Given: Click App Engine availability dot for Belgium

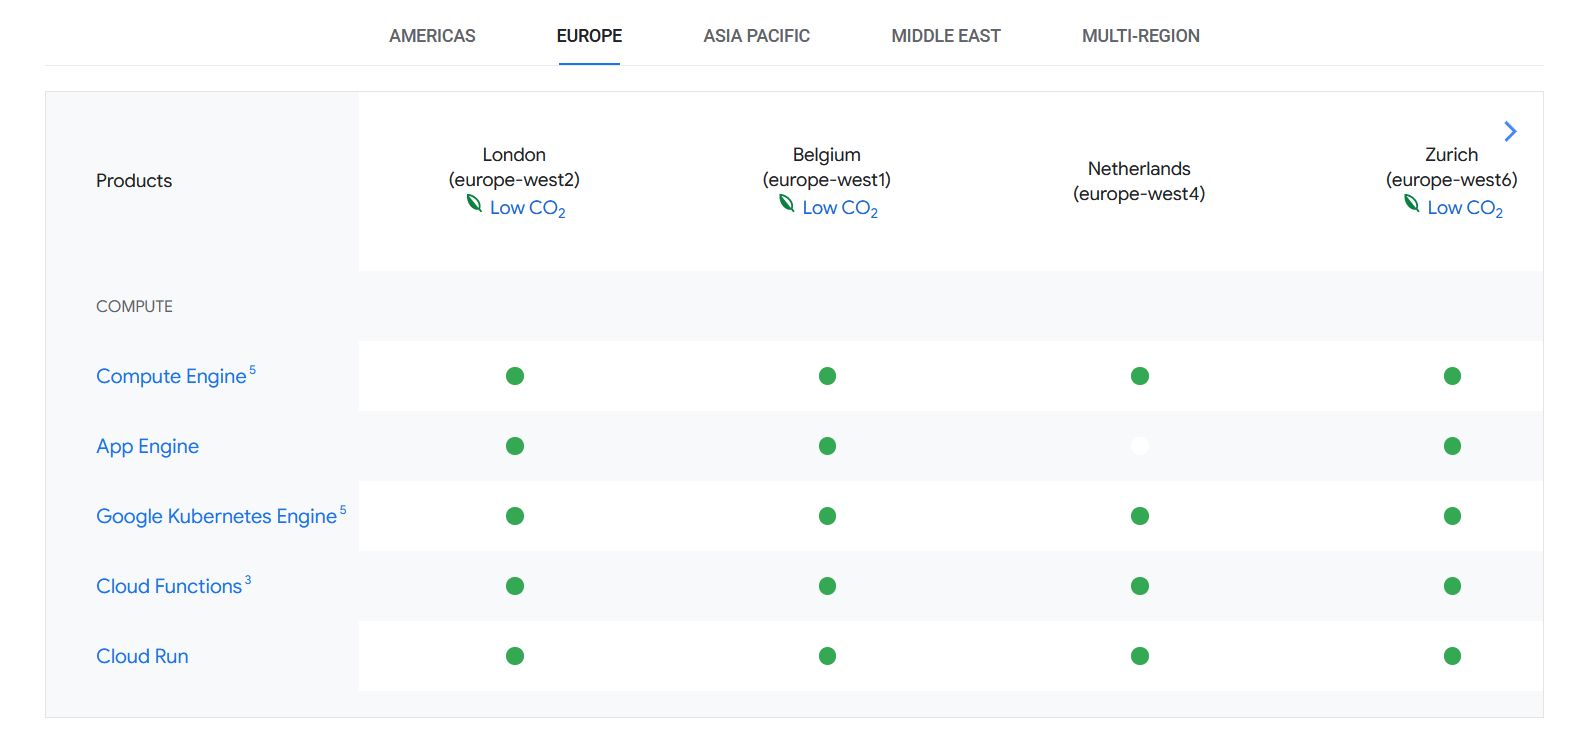Looking at the screenshot, I should point(827,446).
